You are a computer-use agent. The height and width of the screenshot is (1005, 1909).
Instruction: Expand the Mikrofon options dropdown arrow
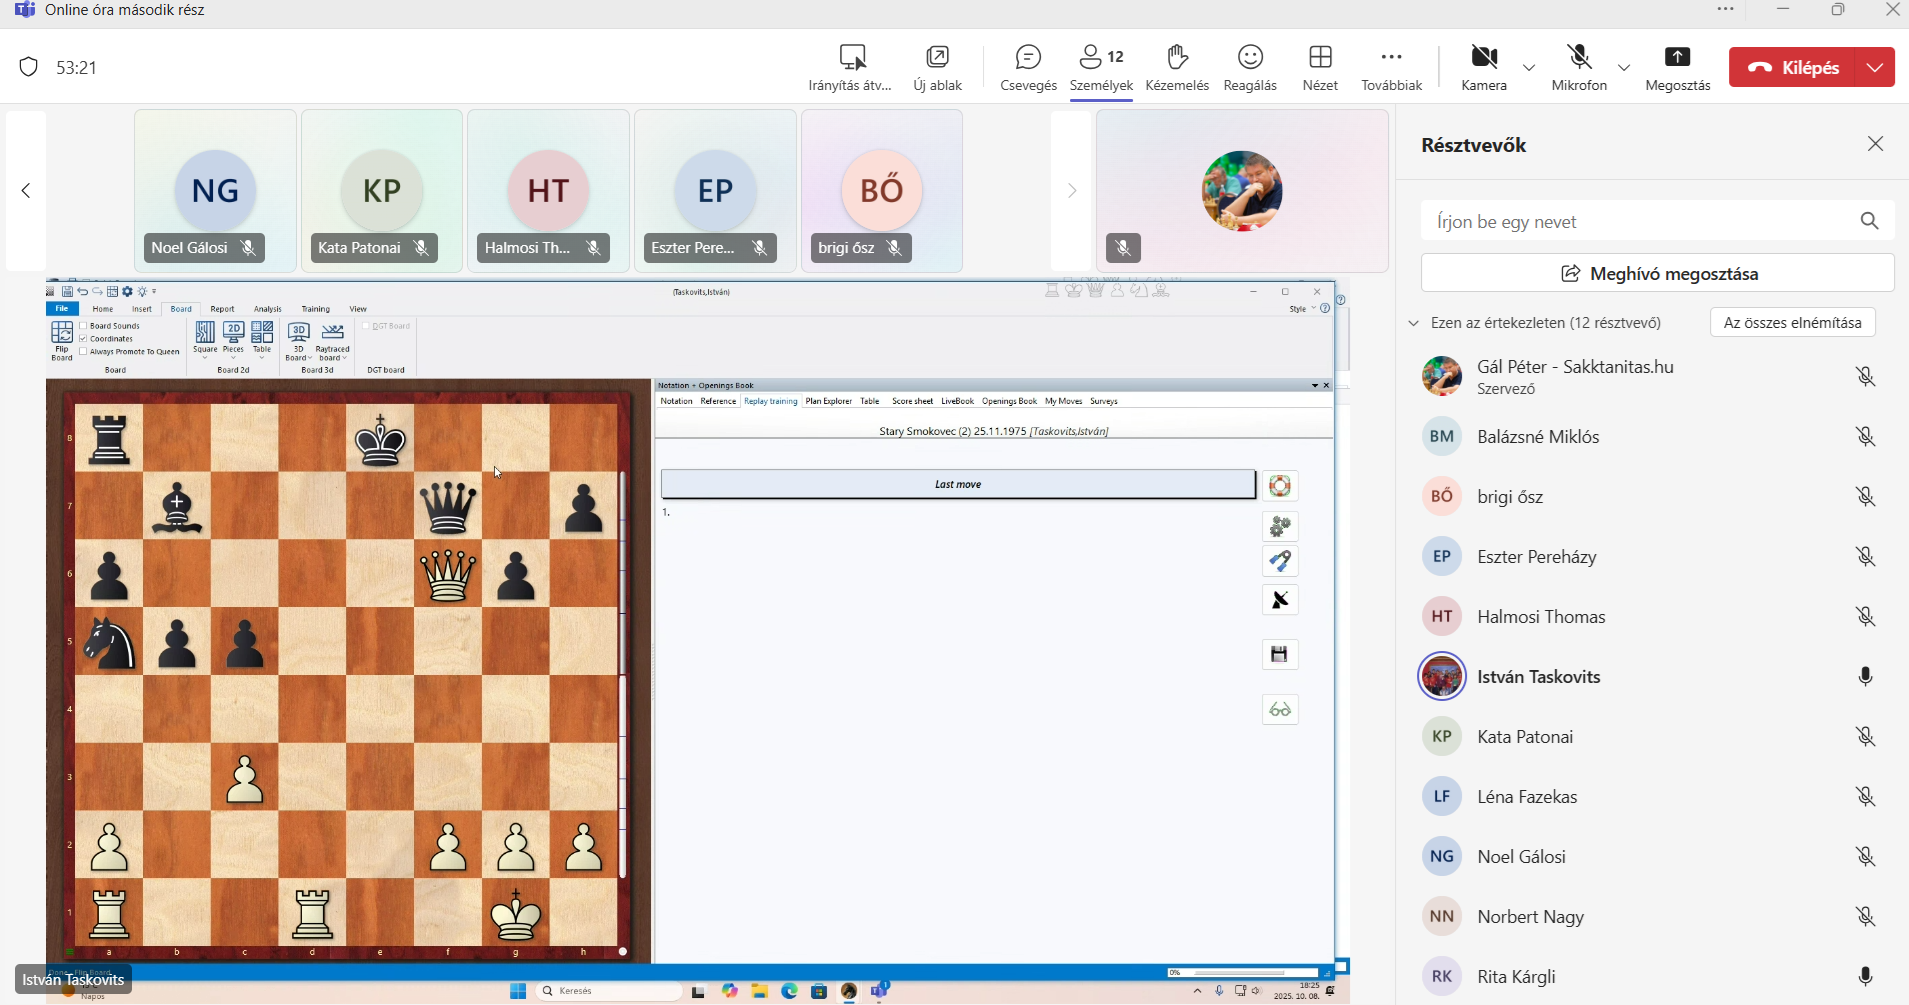[x=1624, y=68]
